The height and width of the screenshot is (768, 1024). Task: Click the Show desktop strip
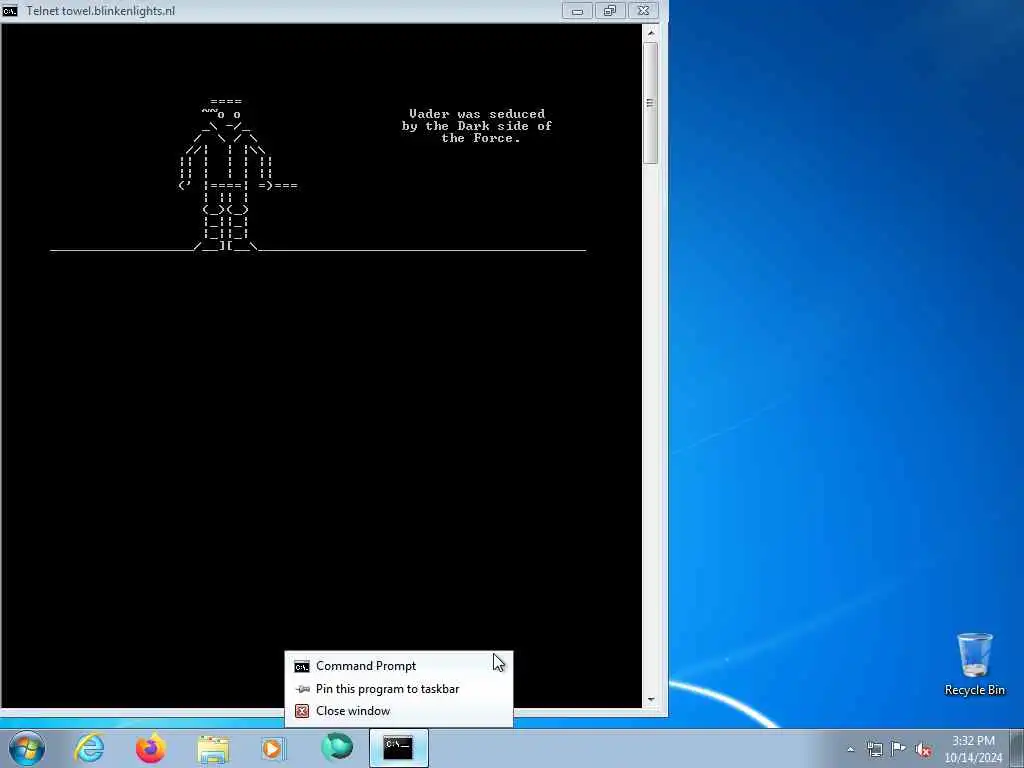click(x=1017, y=748)
